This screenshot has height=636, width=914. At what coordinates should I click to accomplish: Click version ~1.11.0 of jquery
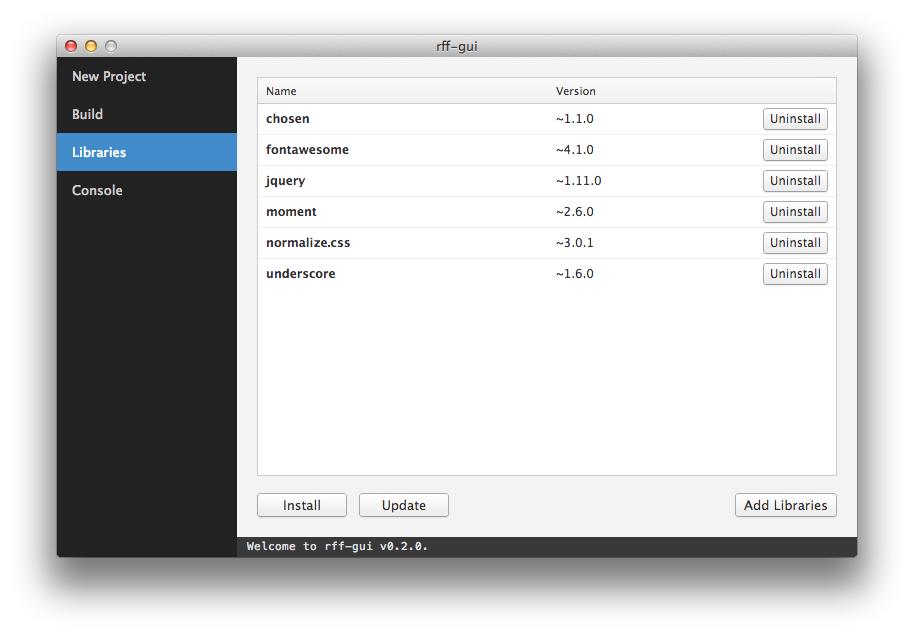pyautogui.click(x=578, y=181)
